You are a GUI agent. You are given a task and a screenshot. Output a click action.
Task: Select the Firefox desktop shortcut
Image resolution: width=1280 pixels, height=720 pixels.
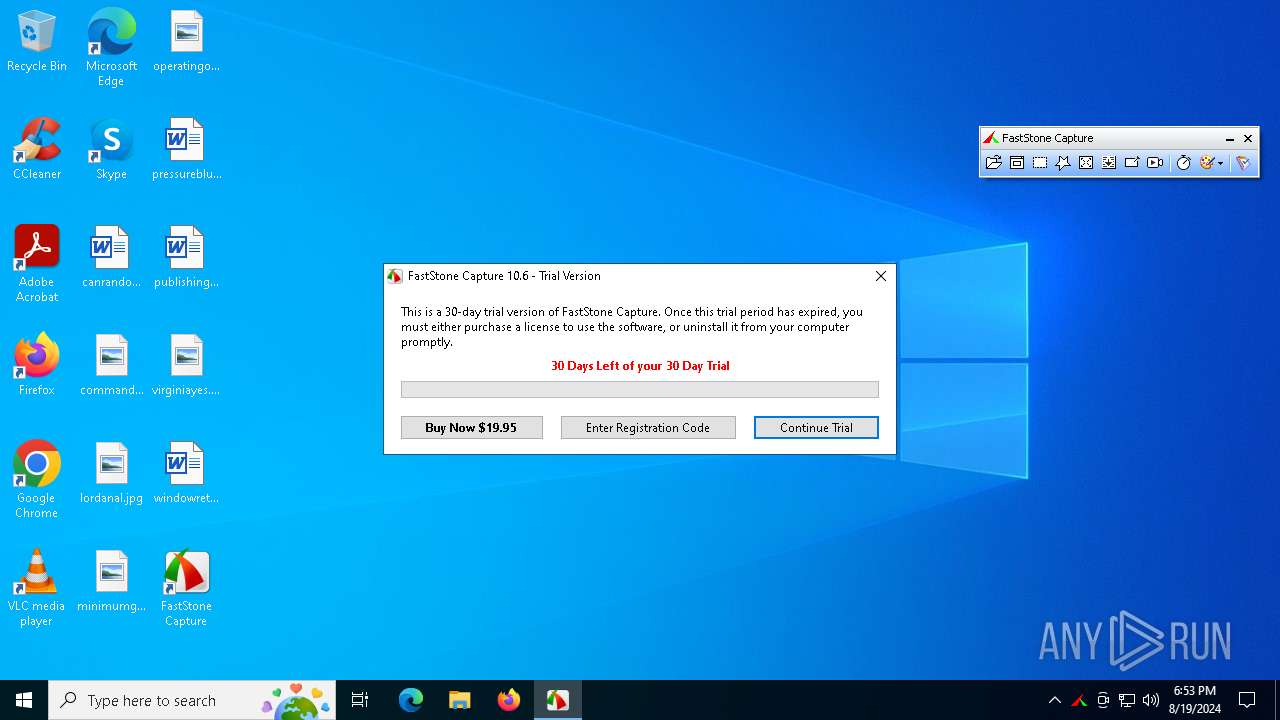click(37, 365)
